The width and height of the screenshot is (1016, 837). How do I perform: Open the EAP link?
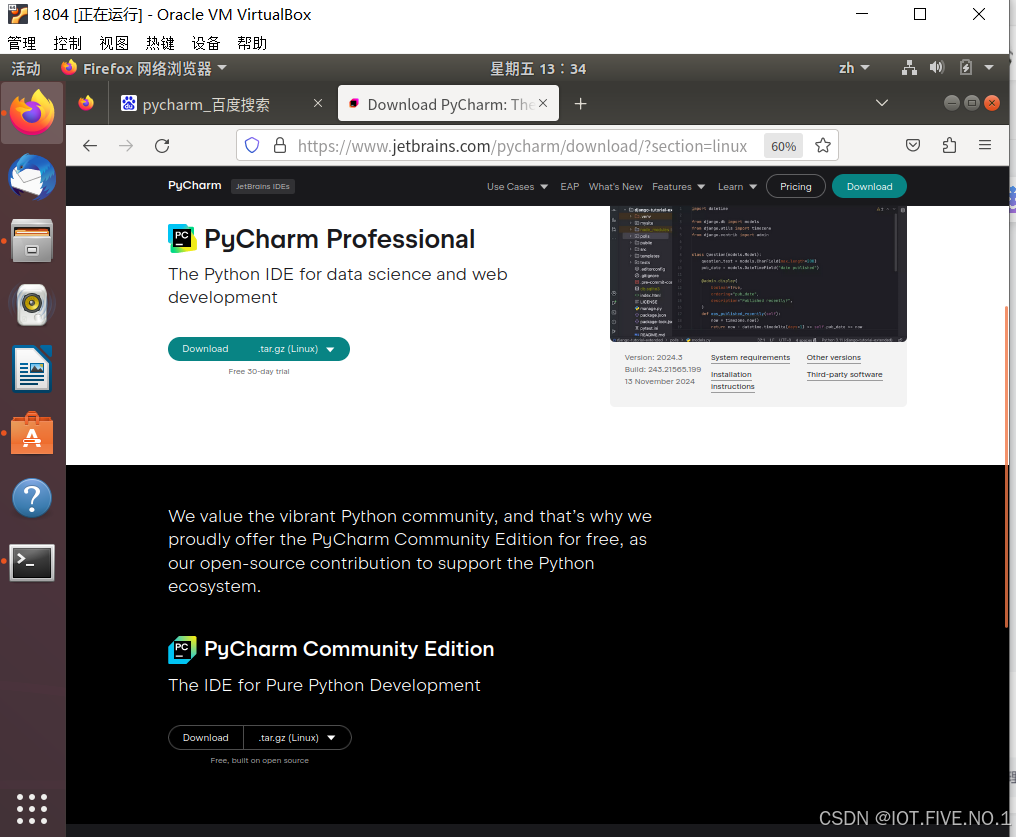570,187
